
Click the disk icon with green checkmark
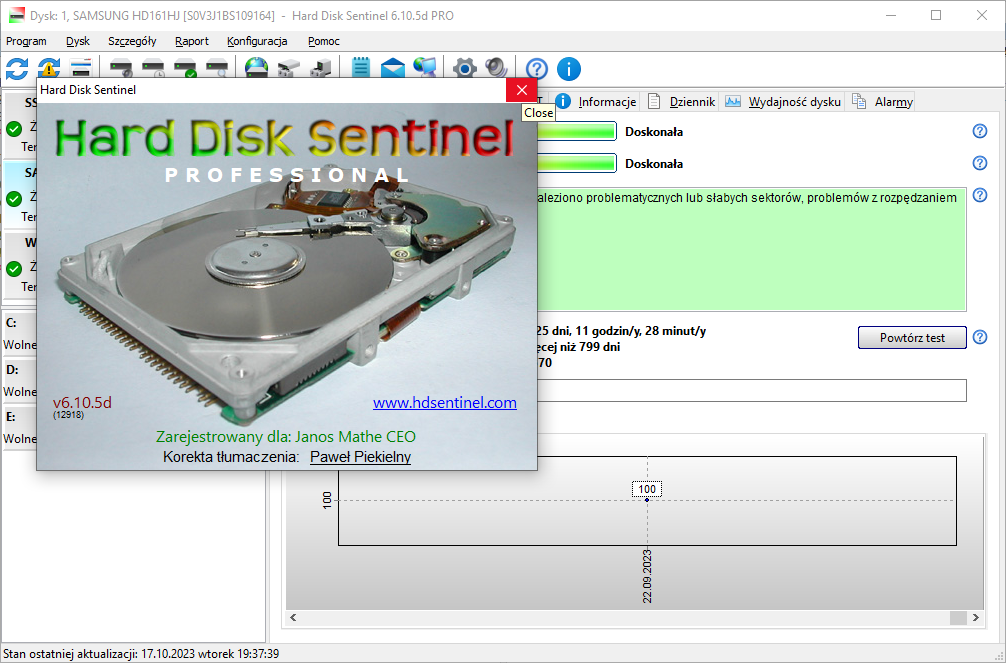(x=185, y=68)
